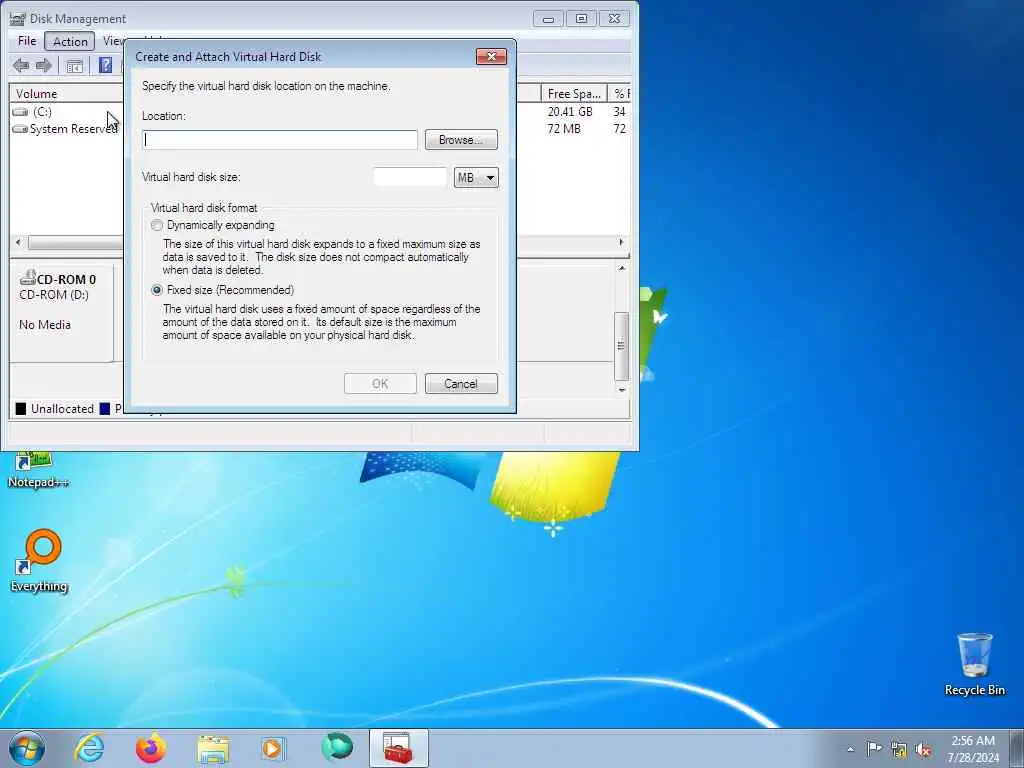Open the MB size unit dropdown

coord(476,178)
